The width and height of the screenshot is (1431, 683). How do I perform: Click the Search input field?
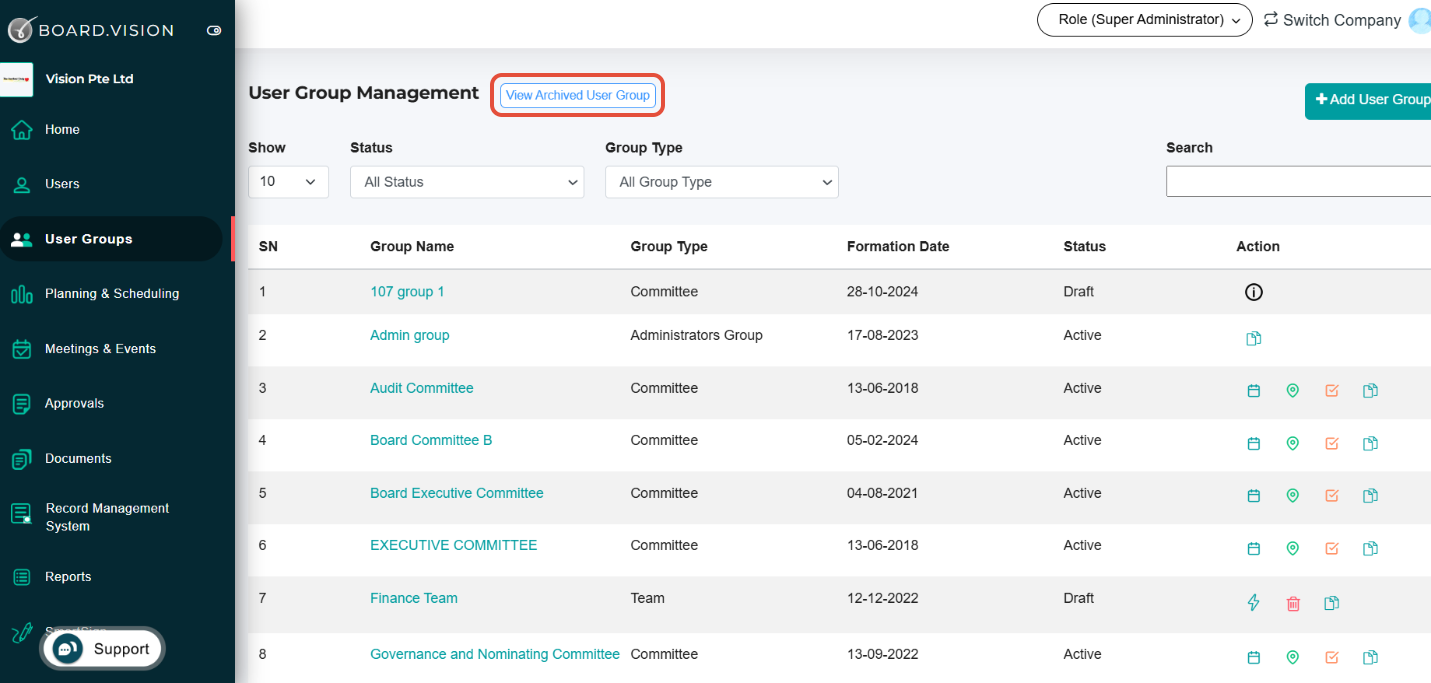tap(1298, 181)
